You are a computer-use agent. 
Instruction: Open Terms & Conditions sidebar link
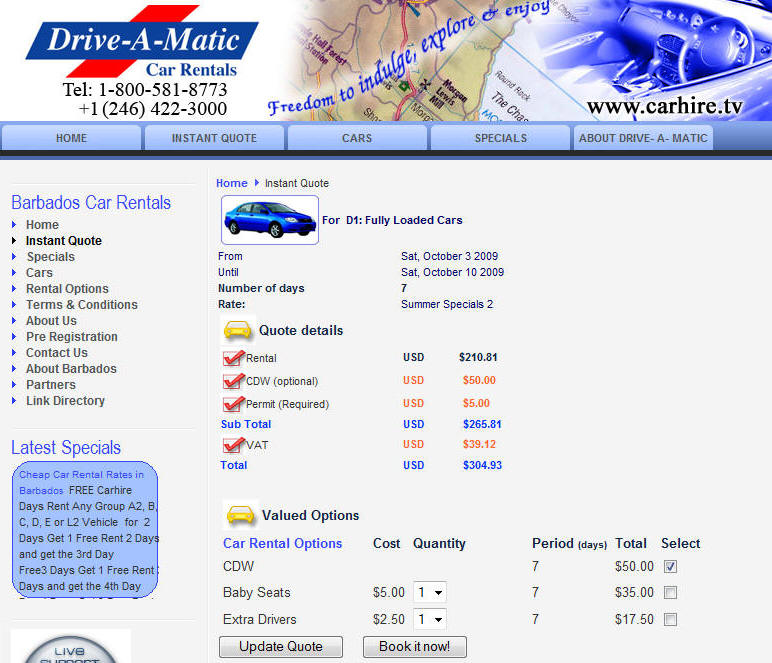point(82,305)
